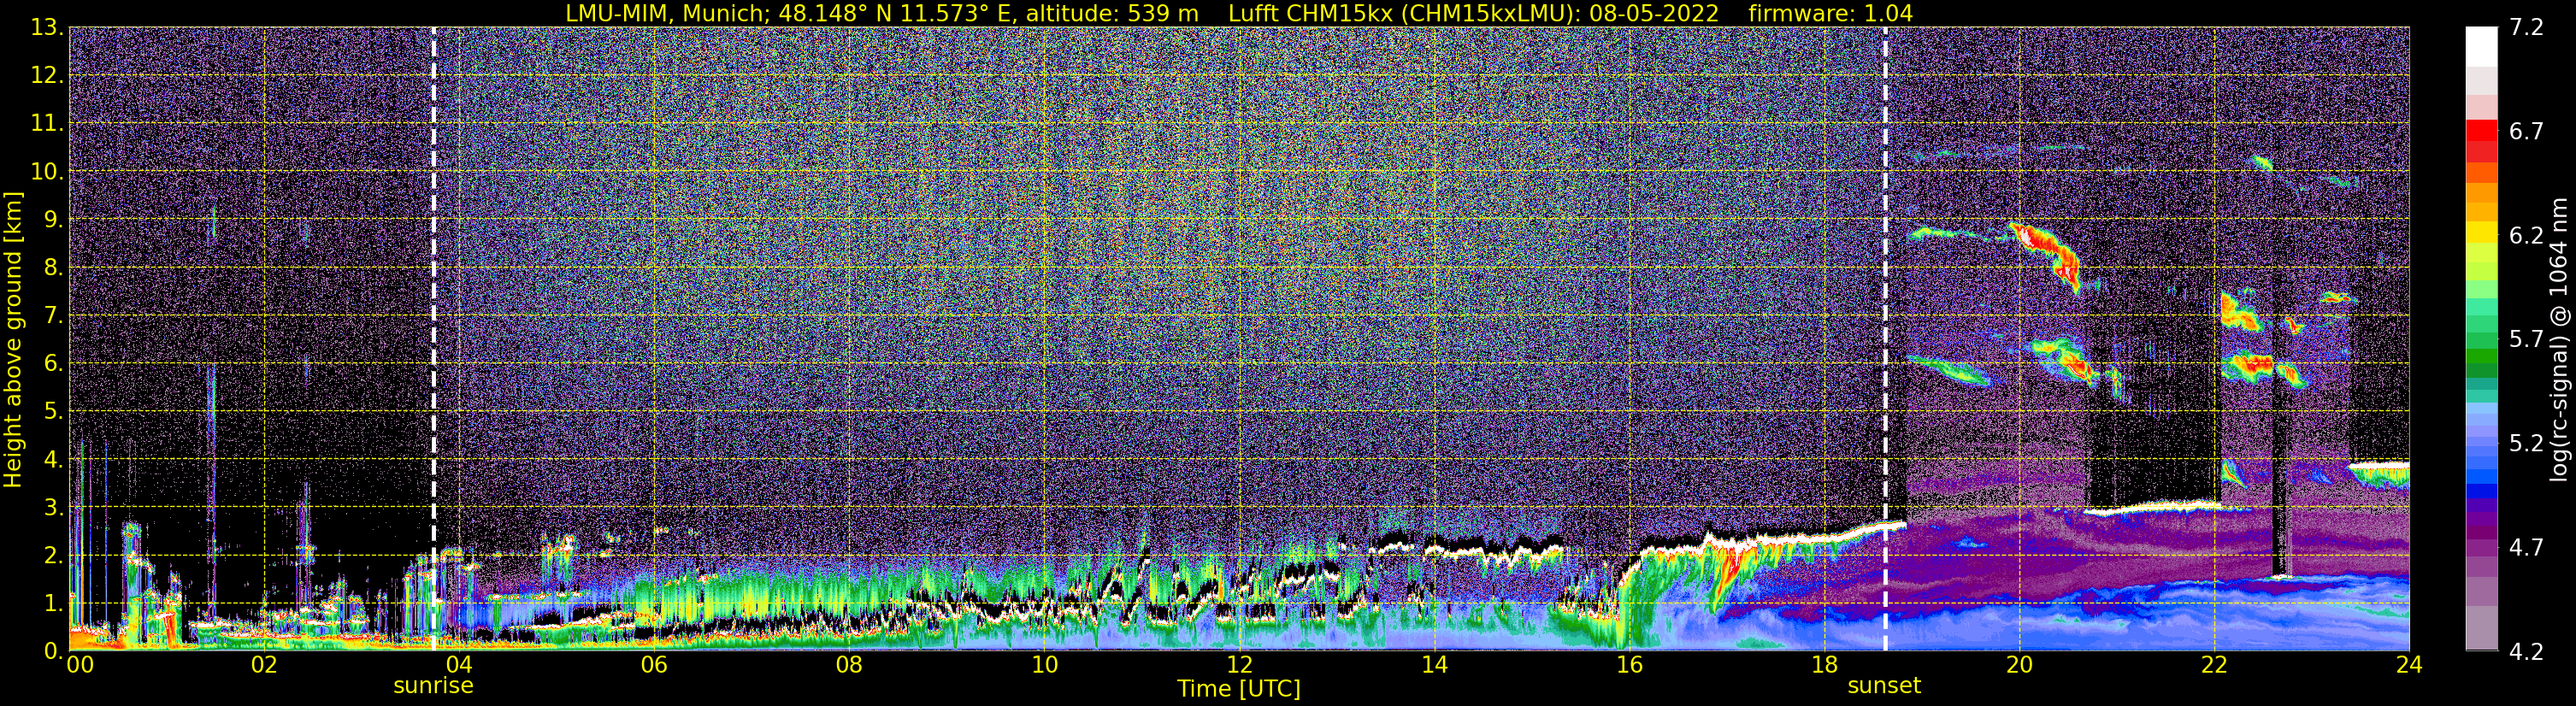Click the 'Time [UTC]' axis label
The width and height of the screenshot is (2576, 706).
[x=1239, y=689]
